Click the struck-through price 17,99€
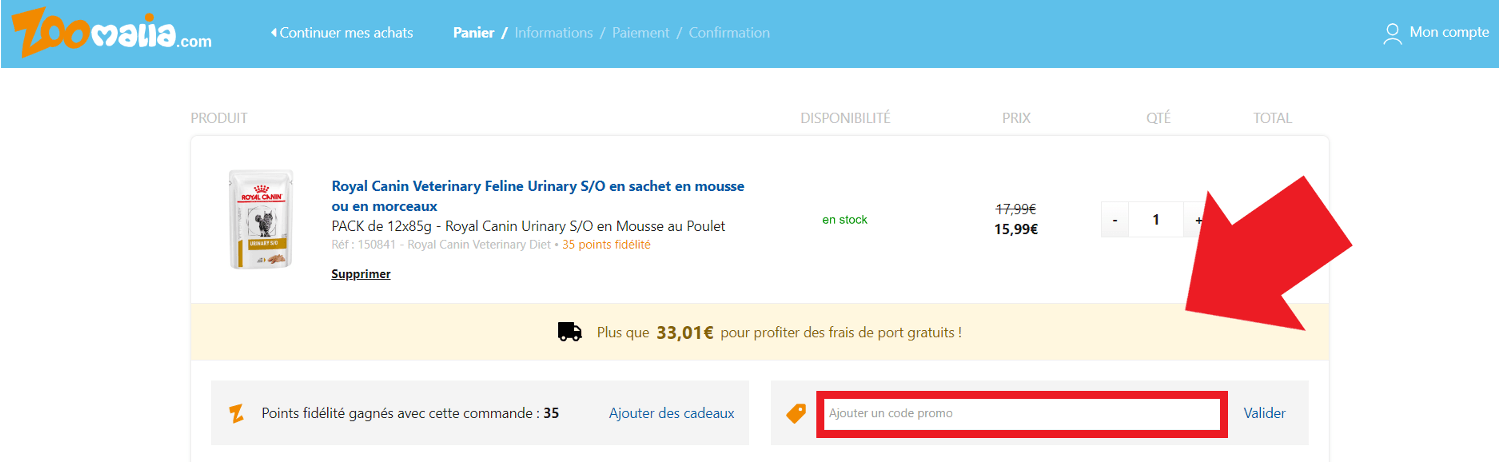 pyautogui.click(x=1016, y=209)
